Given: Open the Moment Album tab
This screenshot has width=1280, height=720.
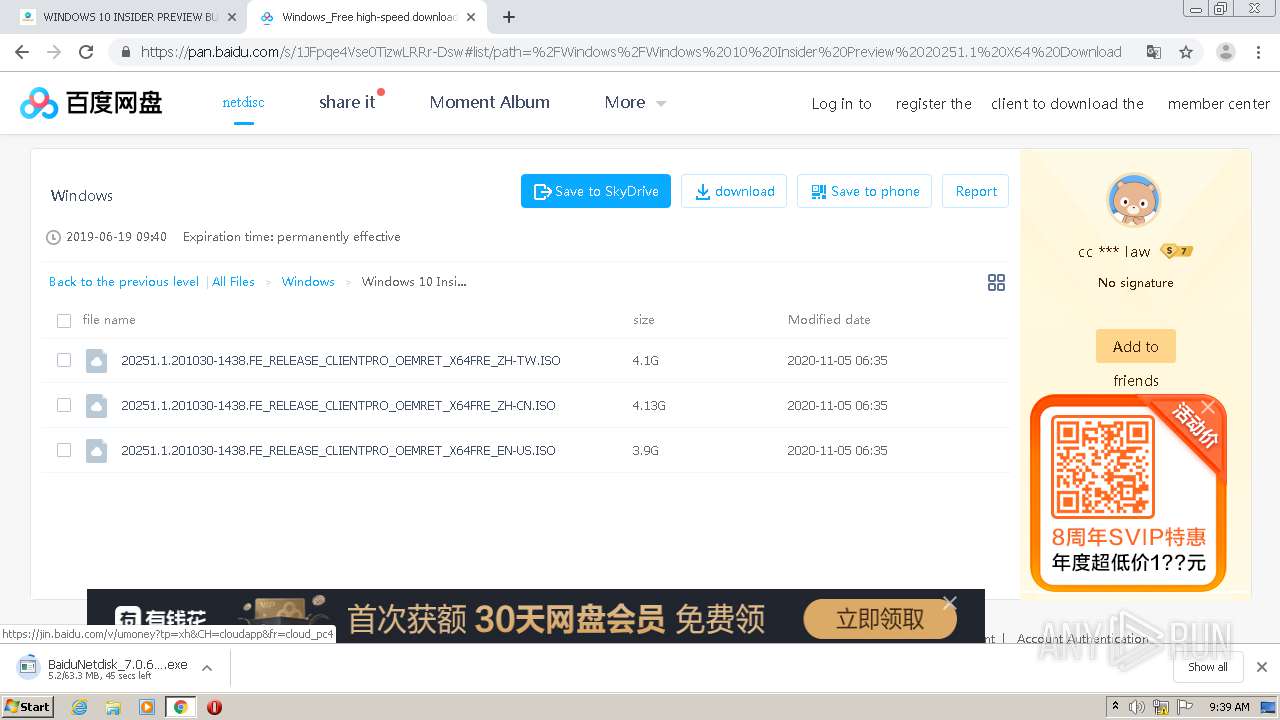Looking at the screenshot, I should 489,102.
